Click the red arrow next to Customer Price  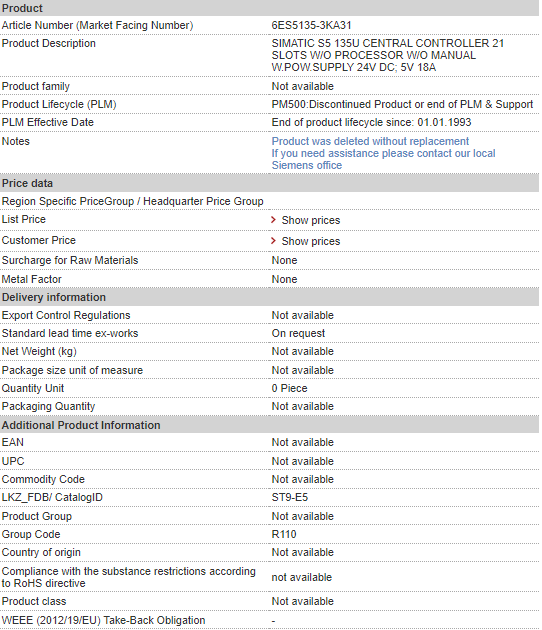click(x=274, y=241)
